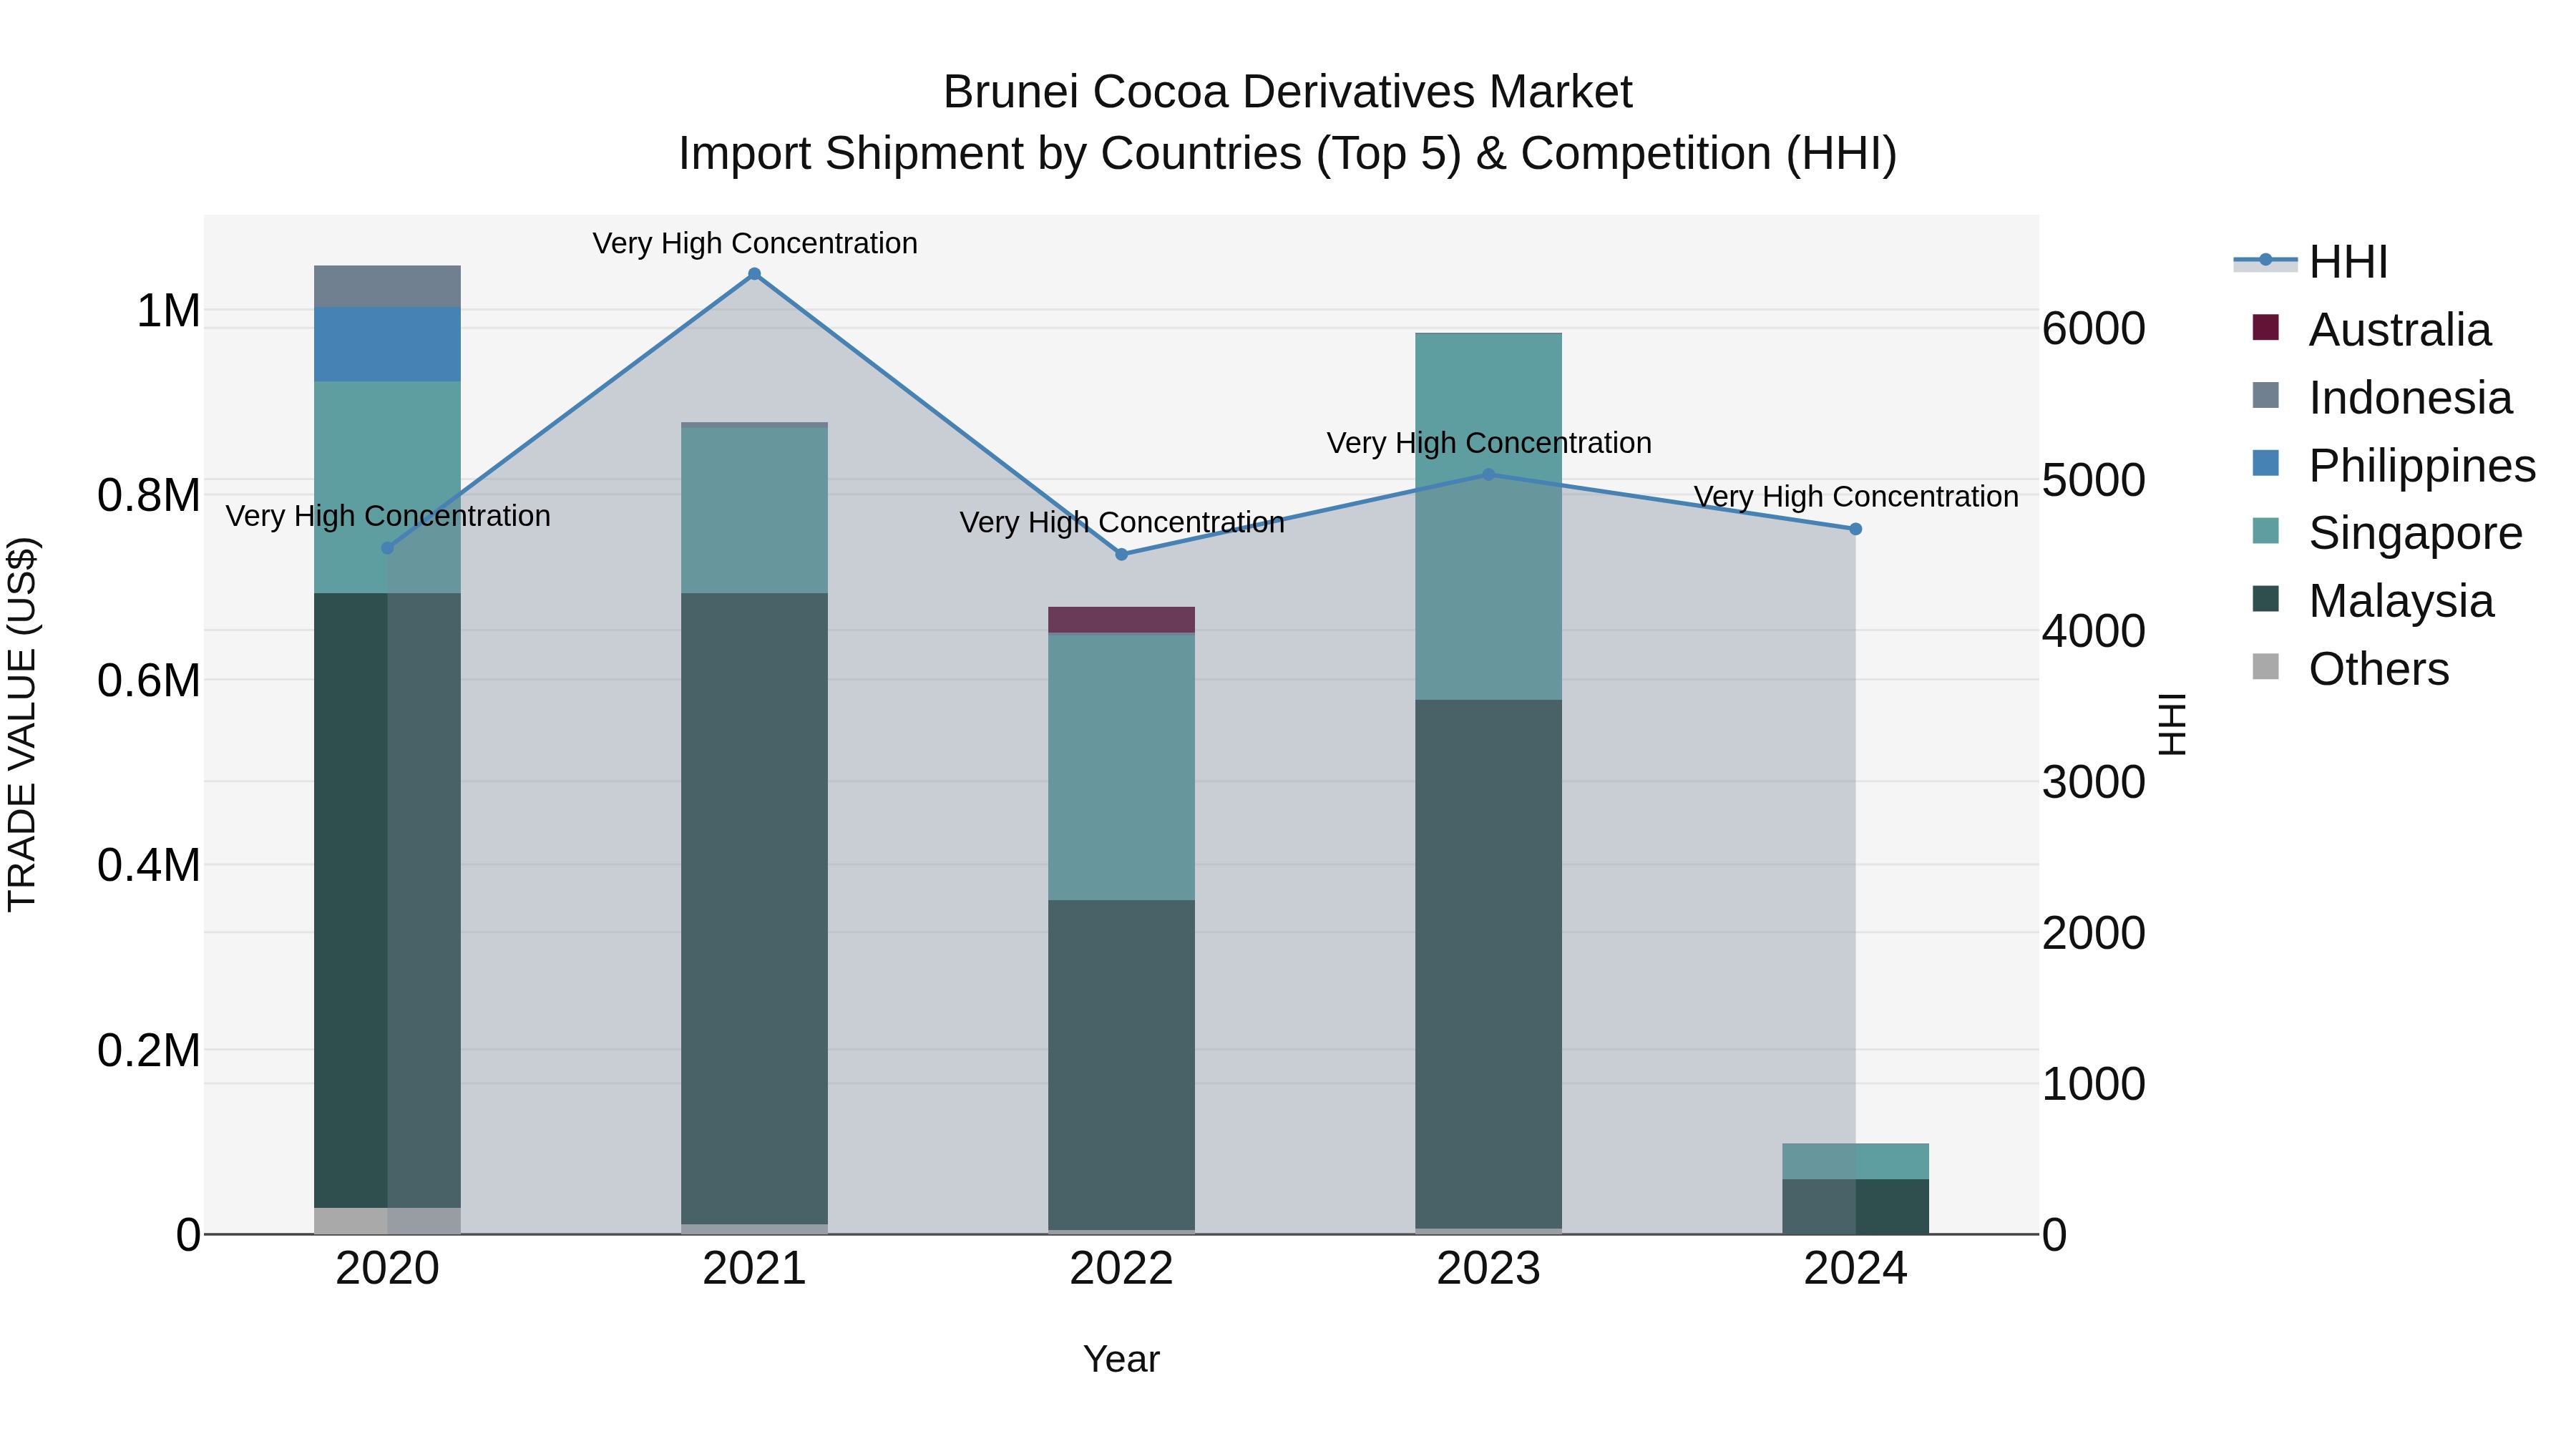Screen dimensions: 2576x1449
Task: Click the right-side 'HHI' axis title
Action: (2172, 724)
